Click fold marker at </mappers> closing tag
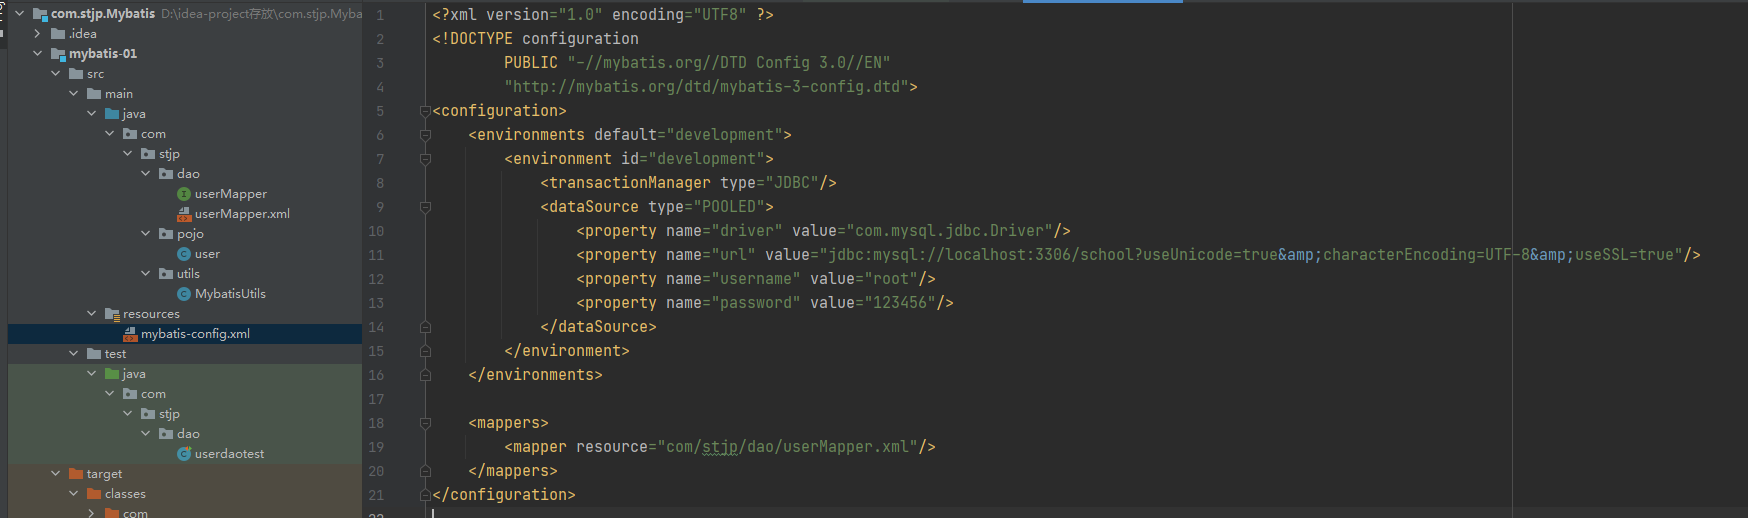 click(425, 471)
